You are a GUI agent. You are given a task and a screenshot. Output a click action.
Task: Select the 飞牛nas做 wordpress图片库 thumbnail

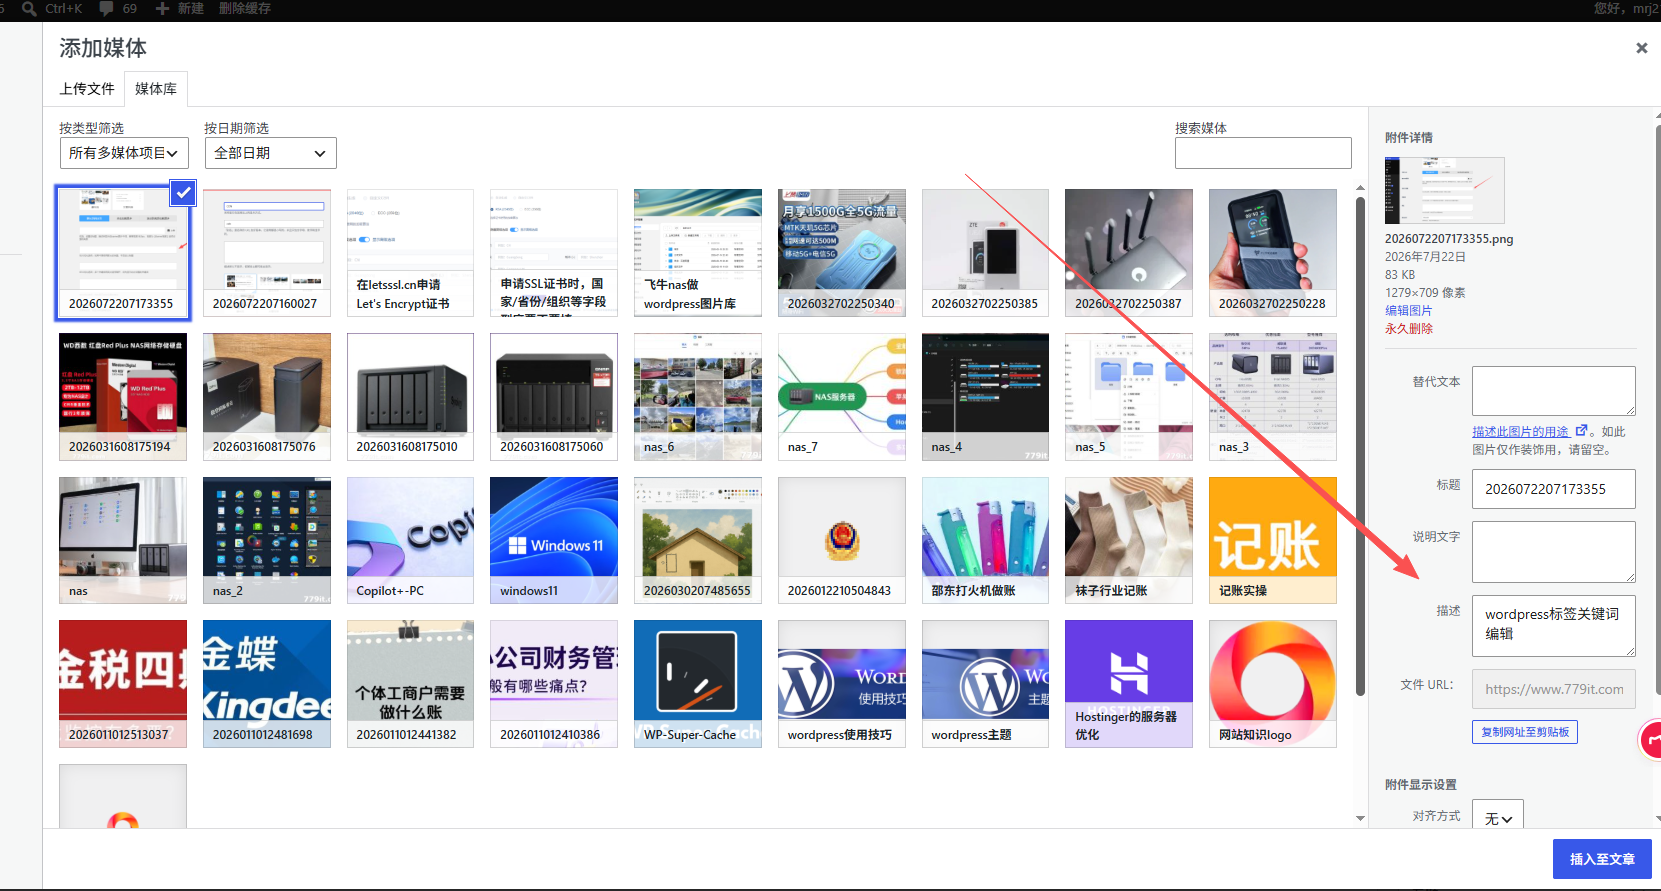pos(698,253)
